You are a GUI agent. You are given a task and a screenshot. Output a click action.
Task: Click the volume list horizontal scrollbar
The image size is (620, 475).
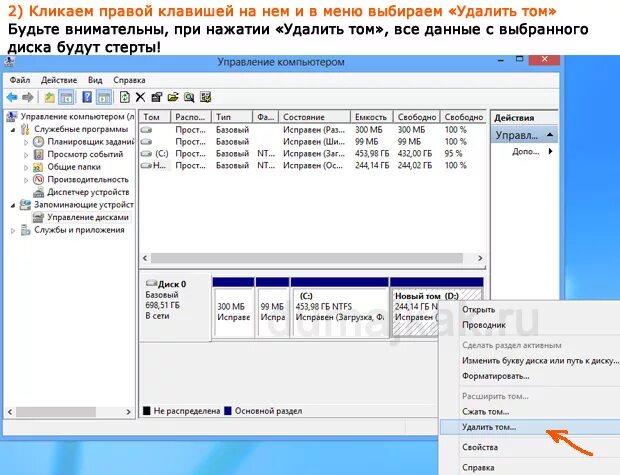(307, 258)
